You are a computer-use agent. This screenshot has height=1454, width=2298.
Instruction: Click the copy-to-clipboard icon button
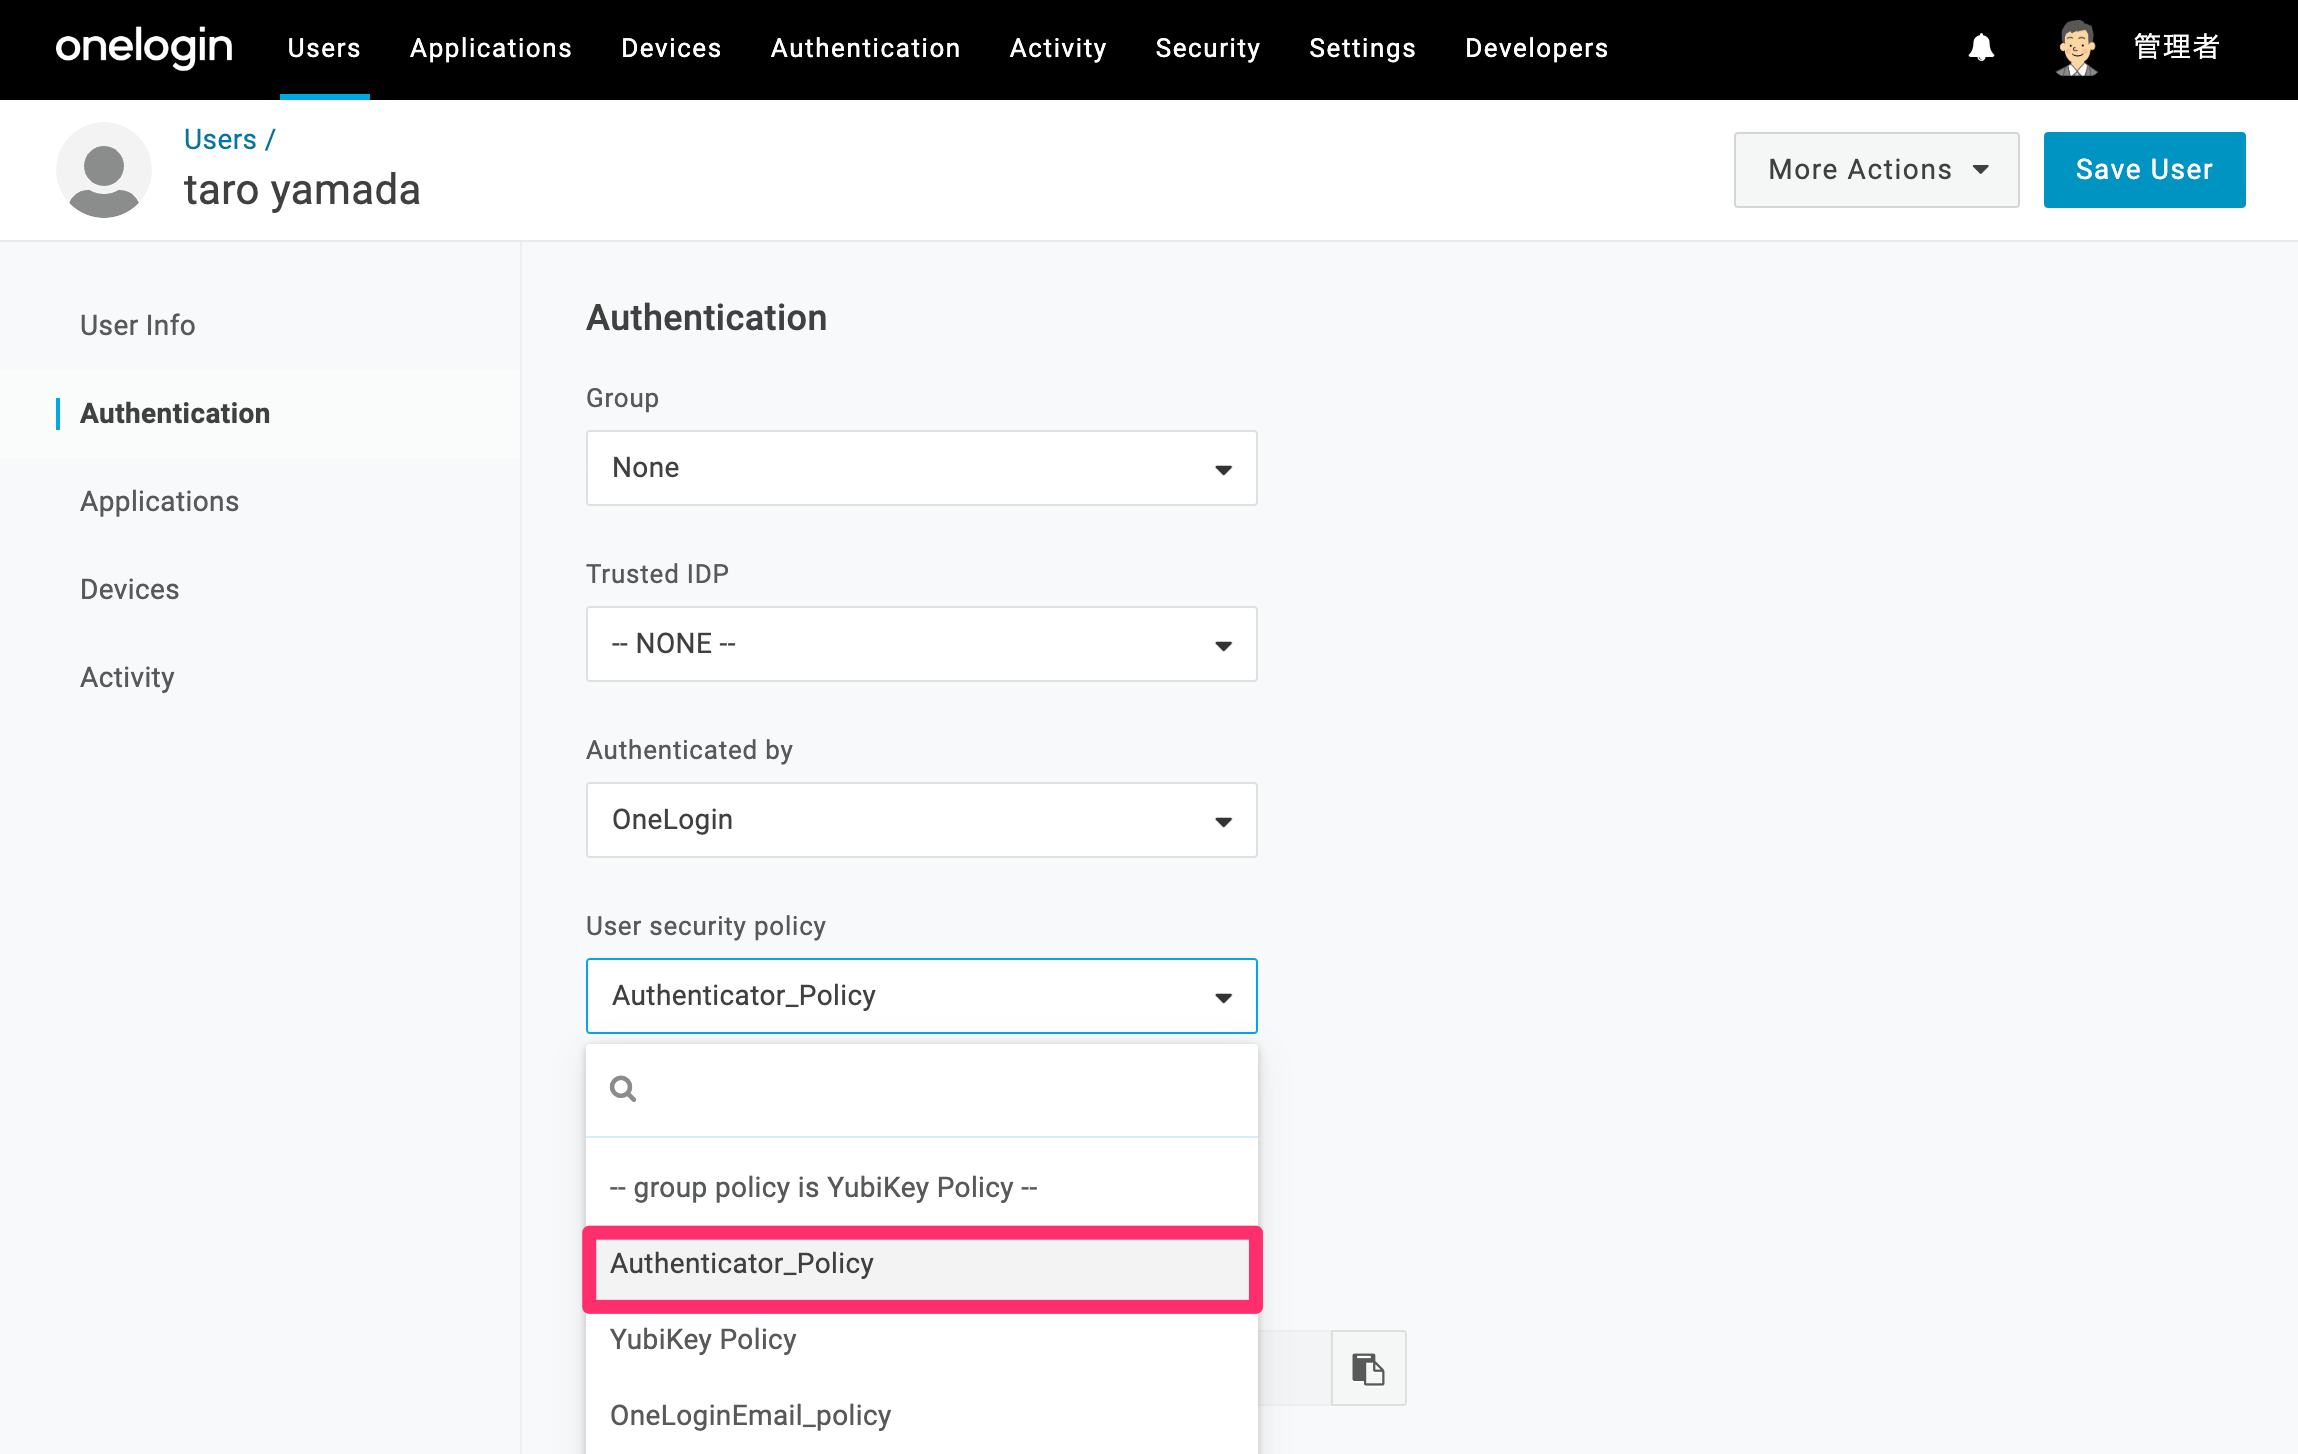(x=1368, y=1368)
